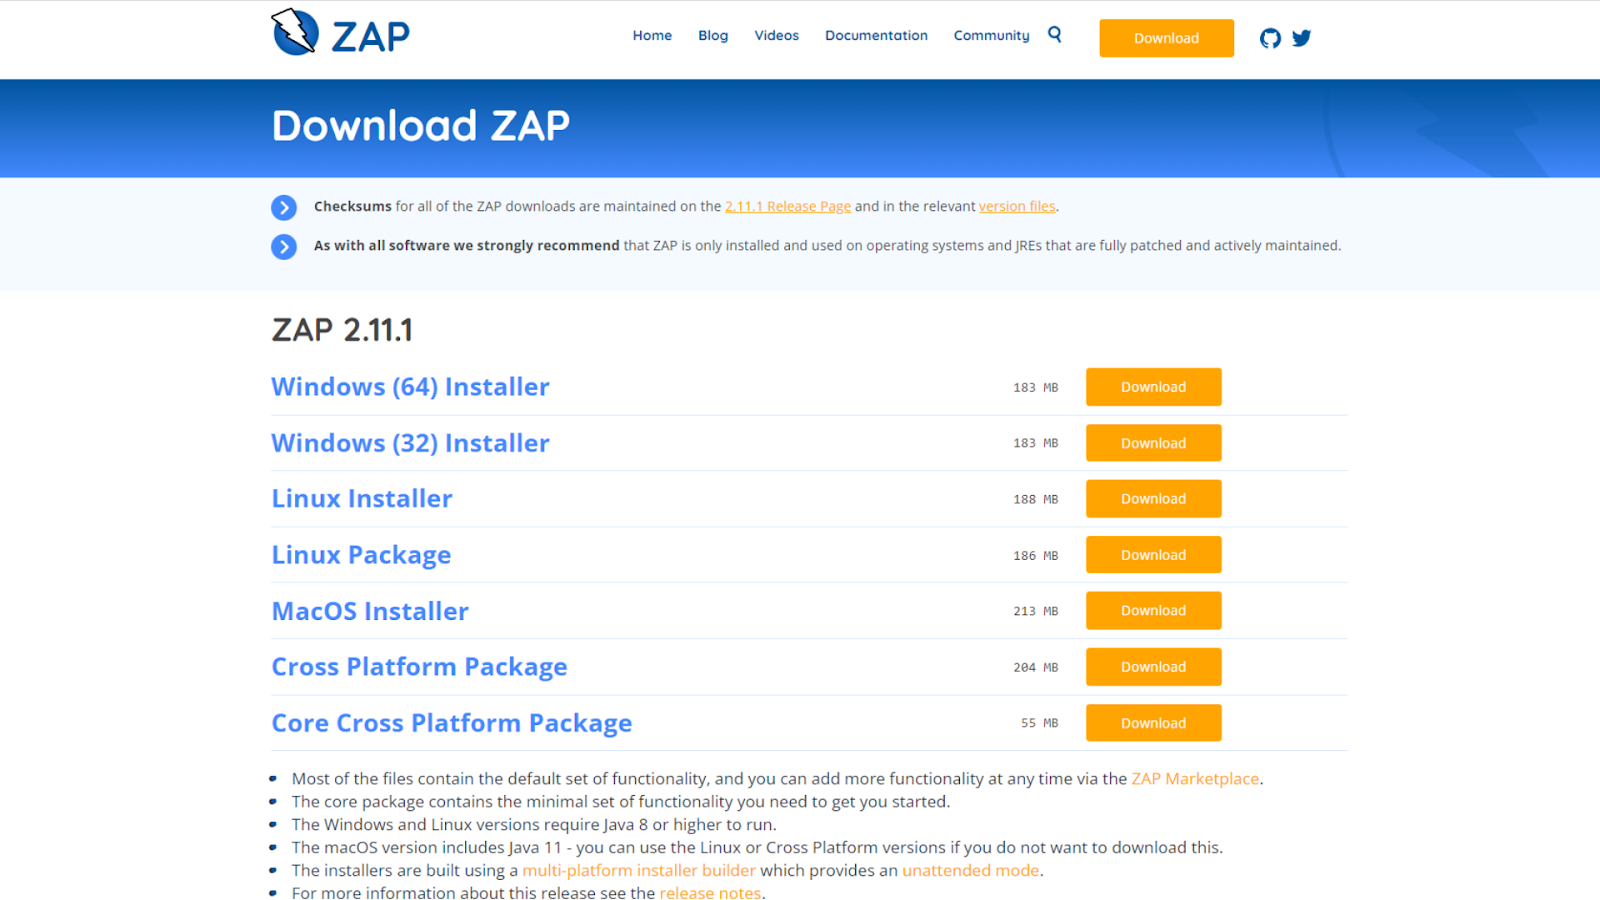Click the MacOS Installer title
This screenshot has width=1600, height=900.
[x=370, y=611]
